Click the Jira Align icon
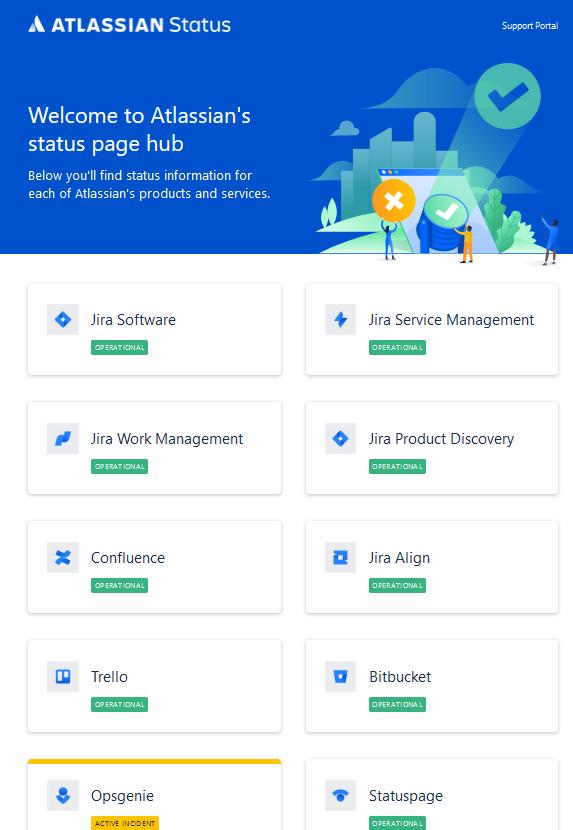Viewport: 573px width, 830px height. pyautogui.click(x=341, y=557)
